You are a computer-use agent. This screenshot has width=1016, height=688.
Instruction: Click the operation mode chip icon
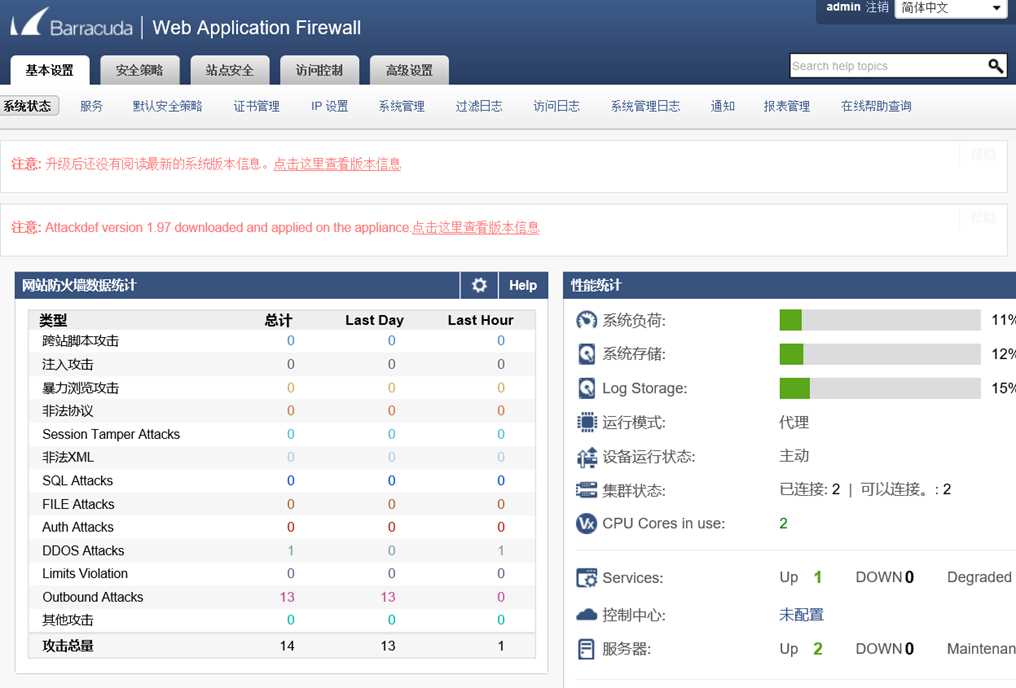pos(586,422)
